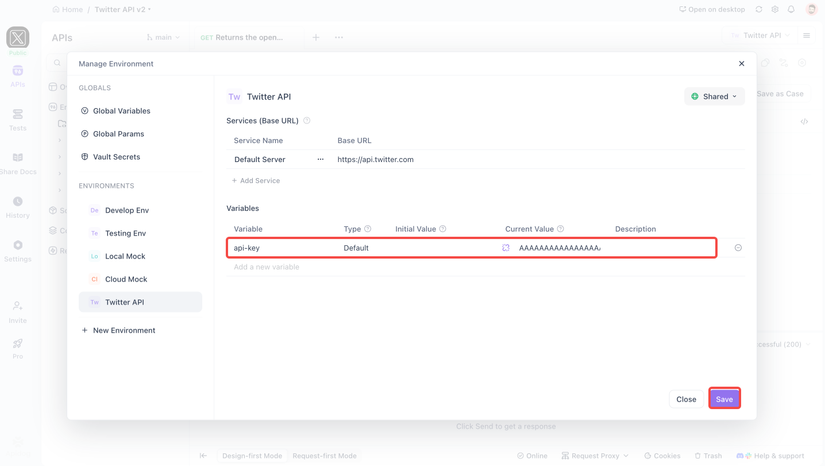Select the Twitter API environment

pos(140,302)
